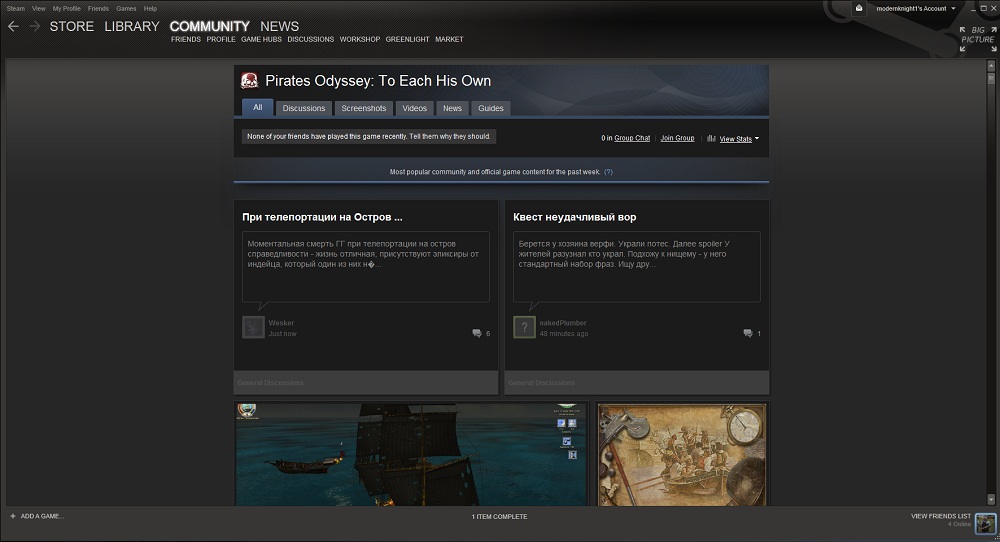The width and height of the screenshot is (1000, 542).
Task: Click the forward navigation arrow
Action: (35, 27)
